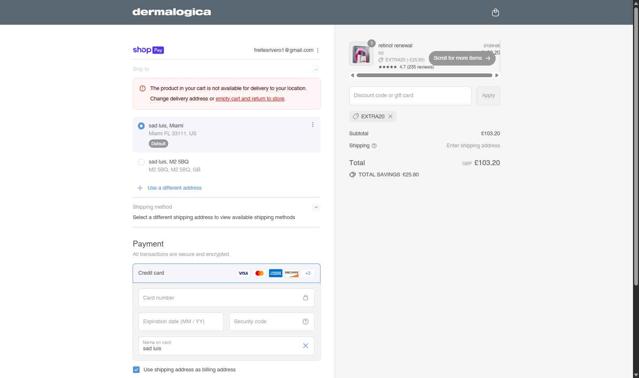Click the Default badge on the Miami address

158,143
